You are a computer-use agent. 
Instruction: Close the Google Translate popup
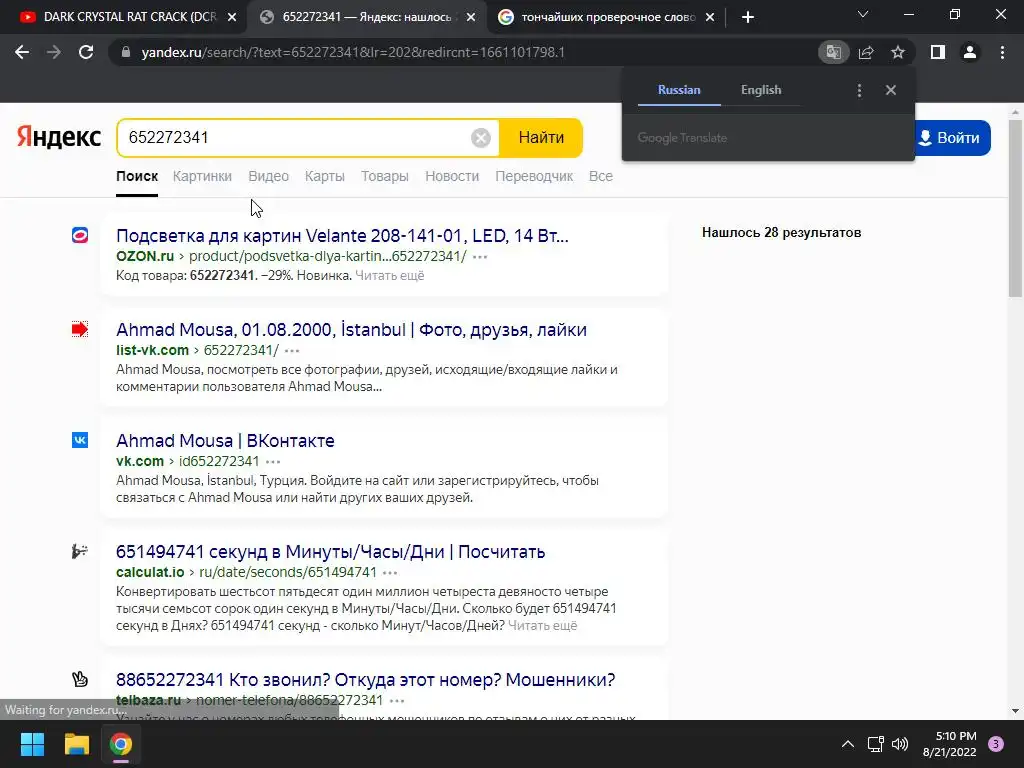891,90
